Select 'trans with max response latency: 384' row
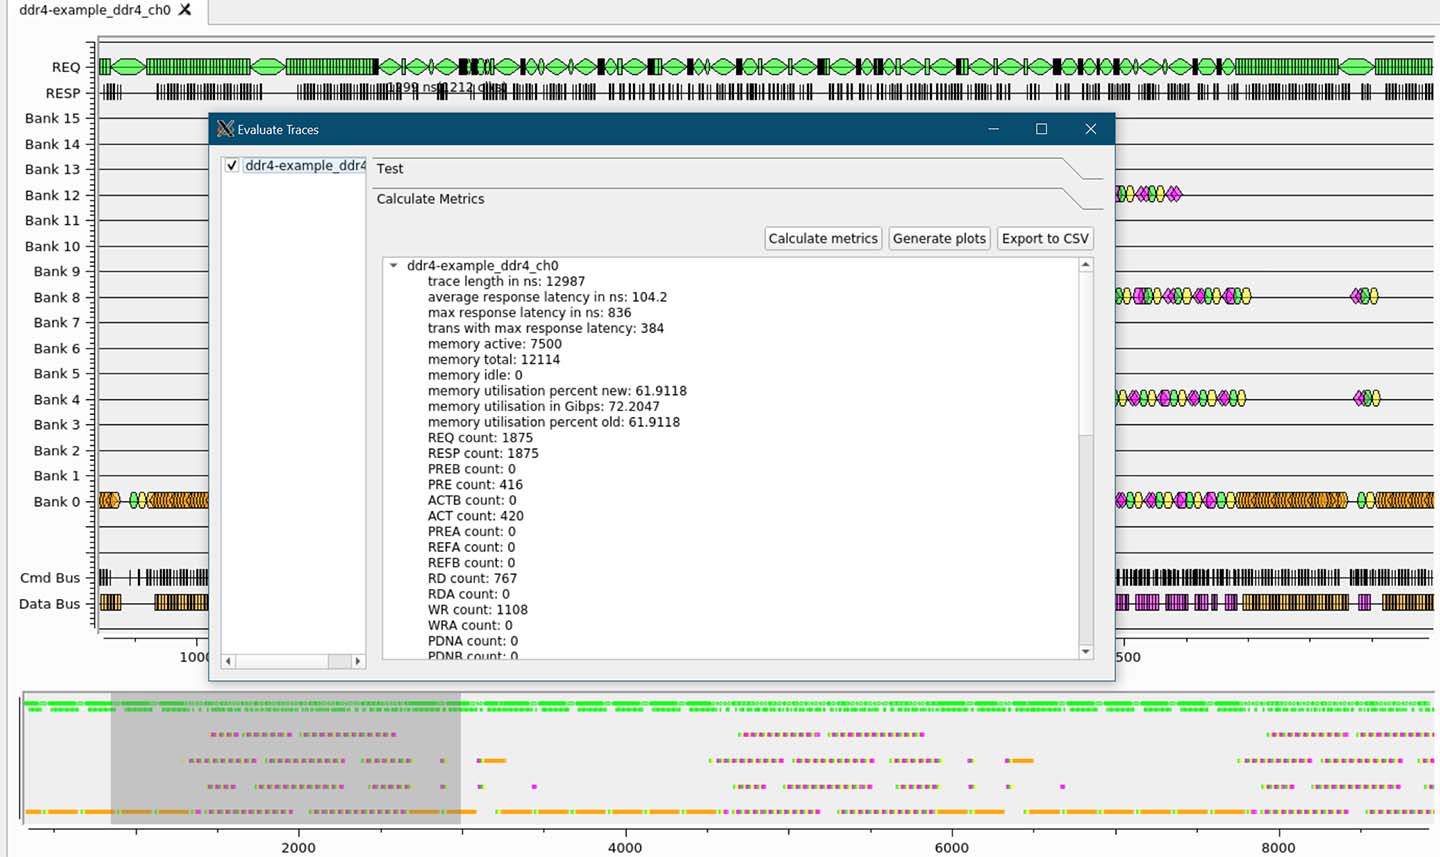 click(545, 328)
